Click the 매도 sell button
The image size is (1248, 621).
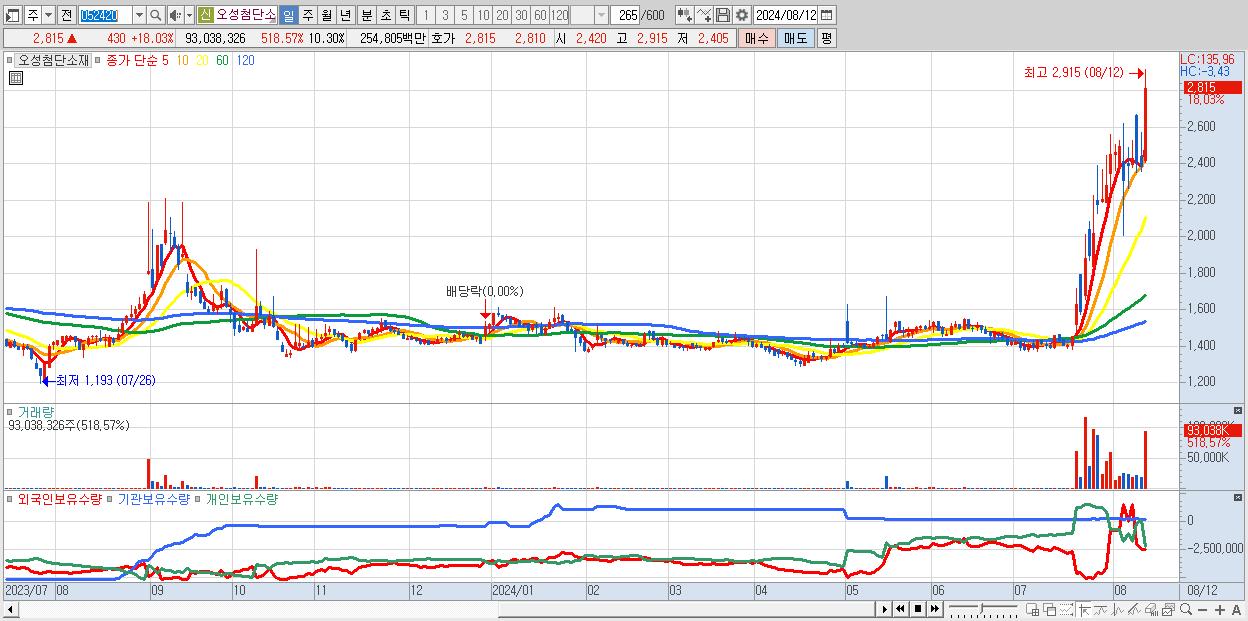pyautogui.click(x=795, y=38)
